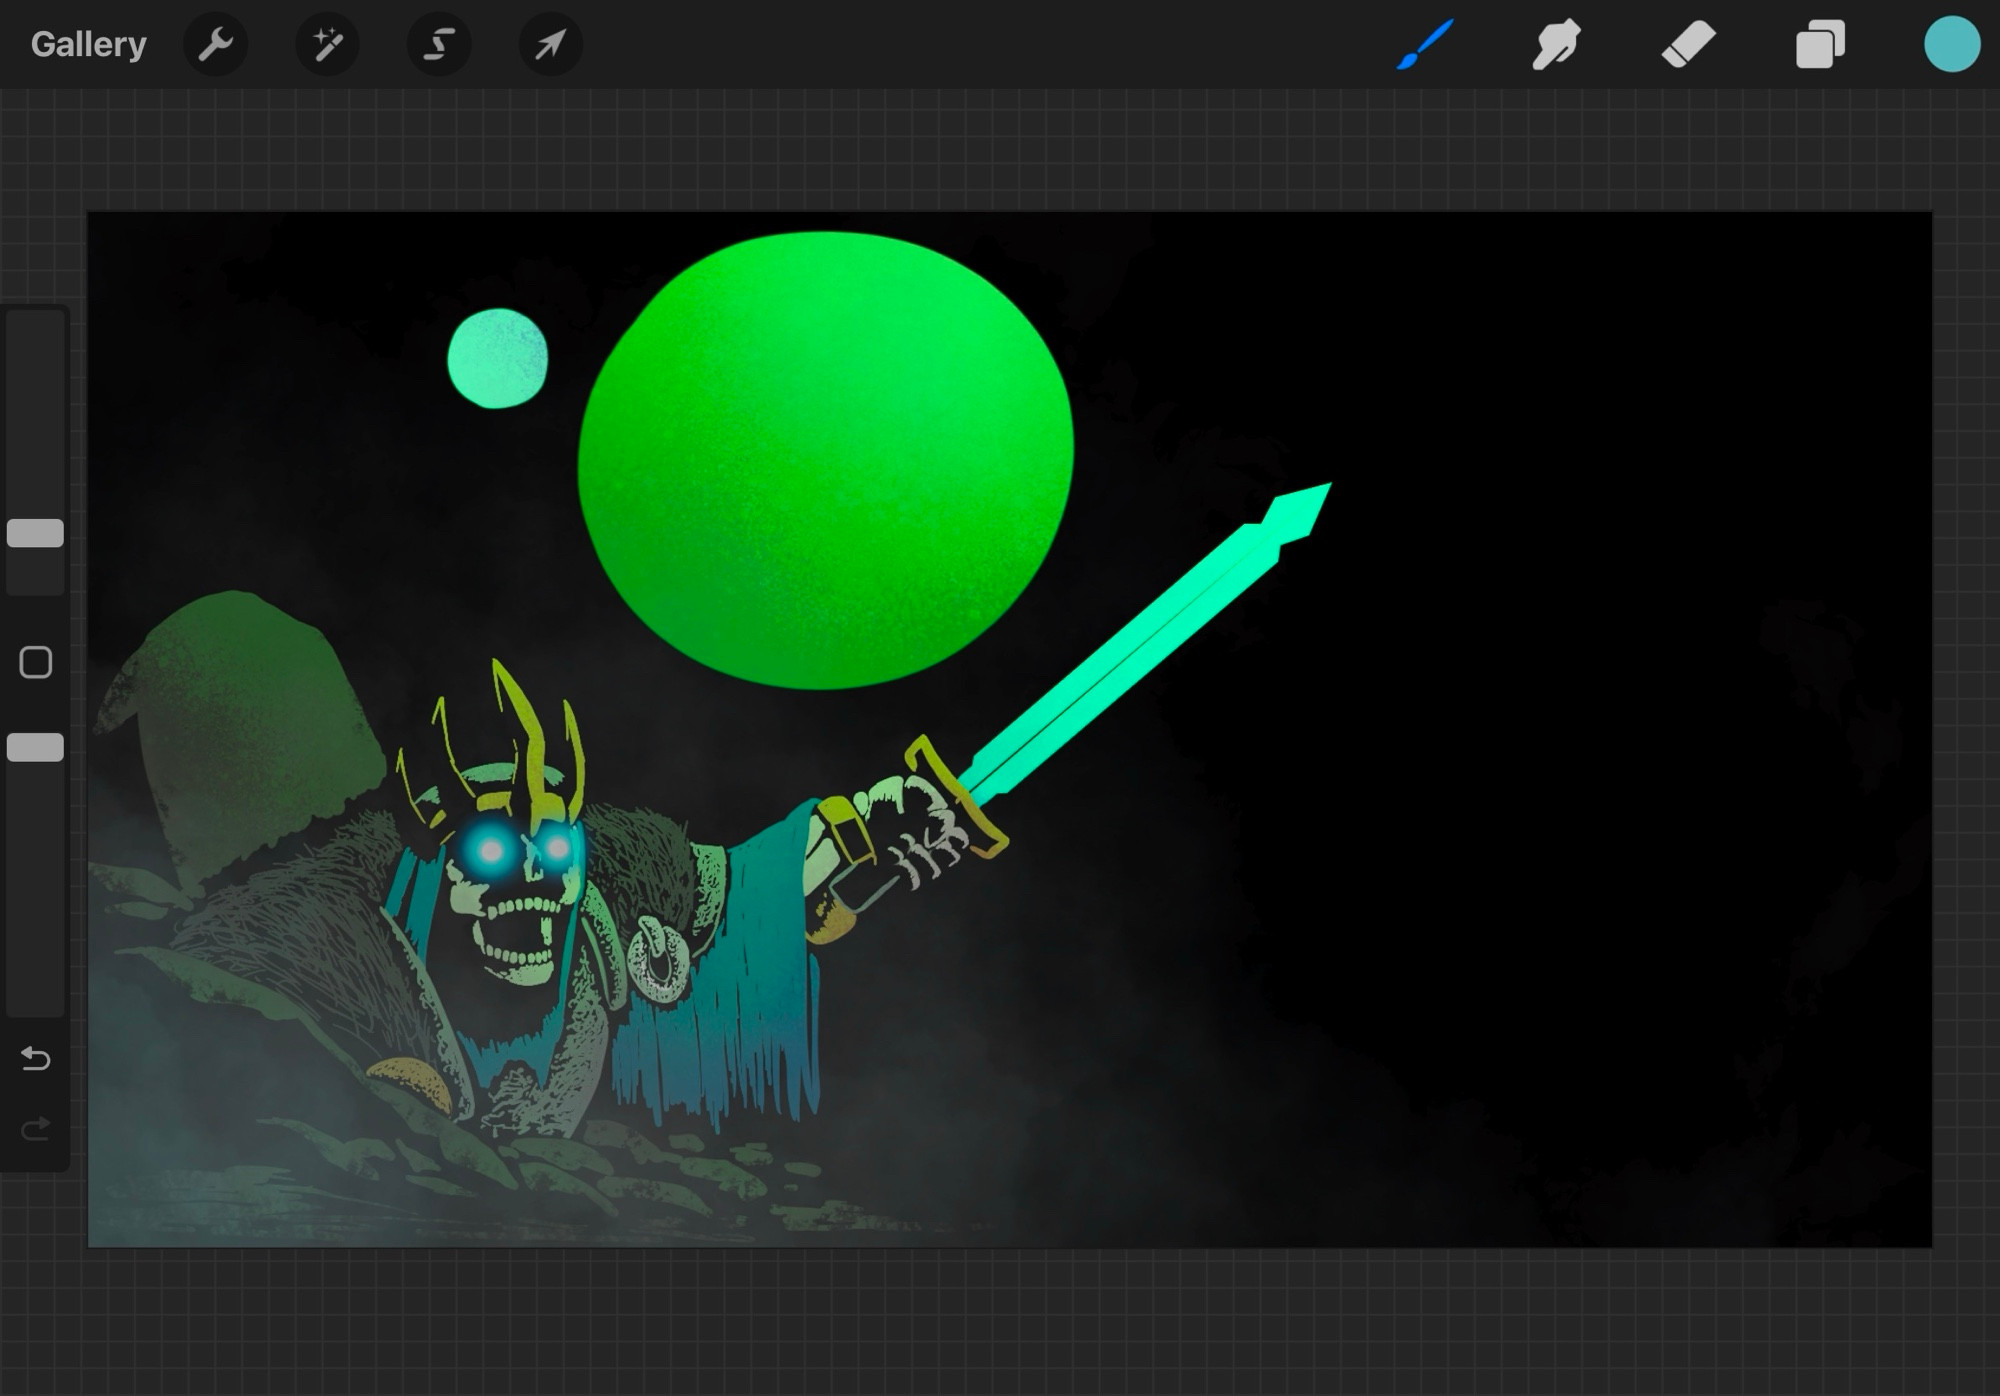Click the brush size slider handle
This screenshot has height=1396, width=2000.
click(x=36, y=533)
